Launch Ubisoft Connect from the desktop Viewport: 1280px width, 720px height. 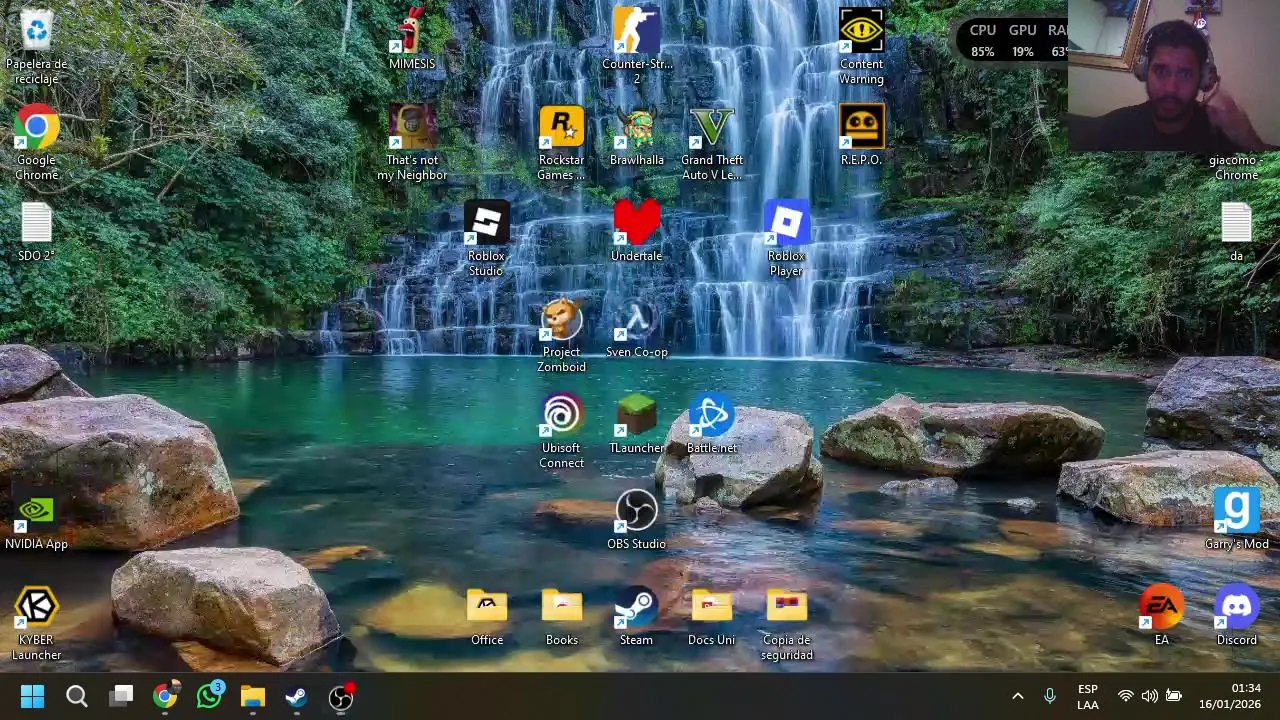(x=562, y=431)
